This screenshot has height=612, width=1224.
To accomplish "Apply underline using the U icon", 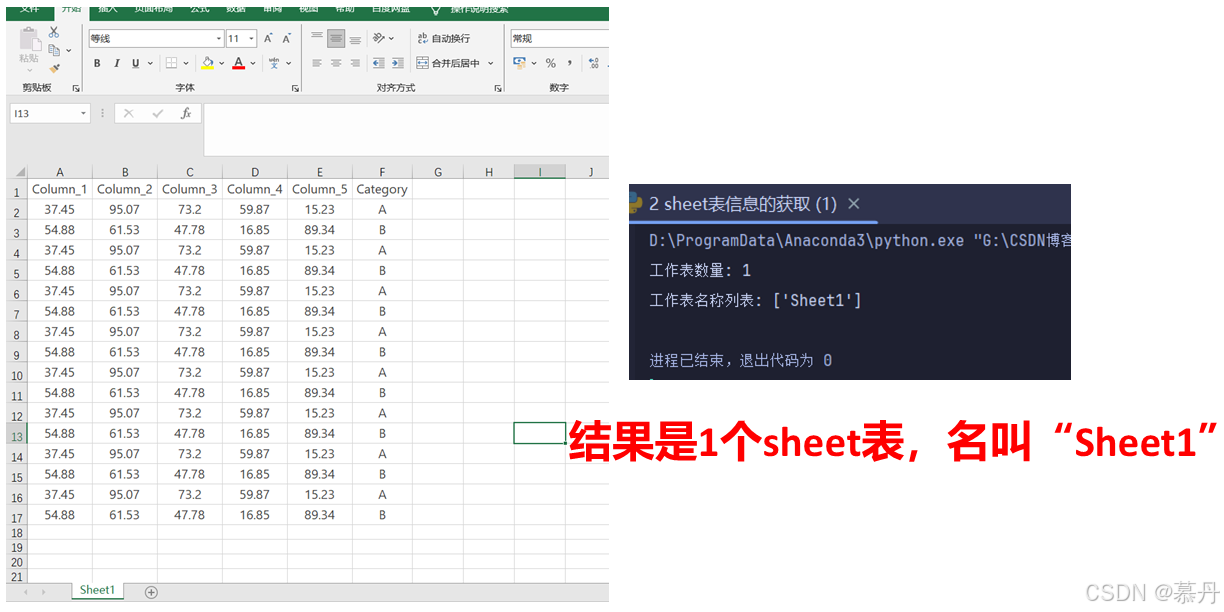I will coord(135,62).
